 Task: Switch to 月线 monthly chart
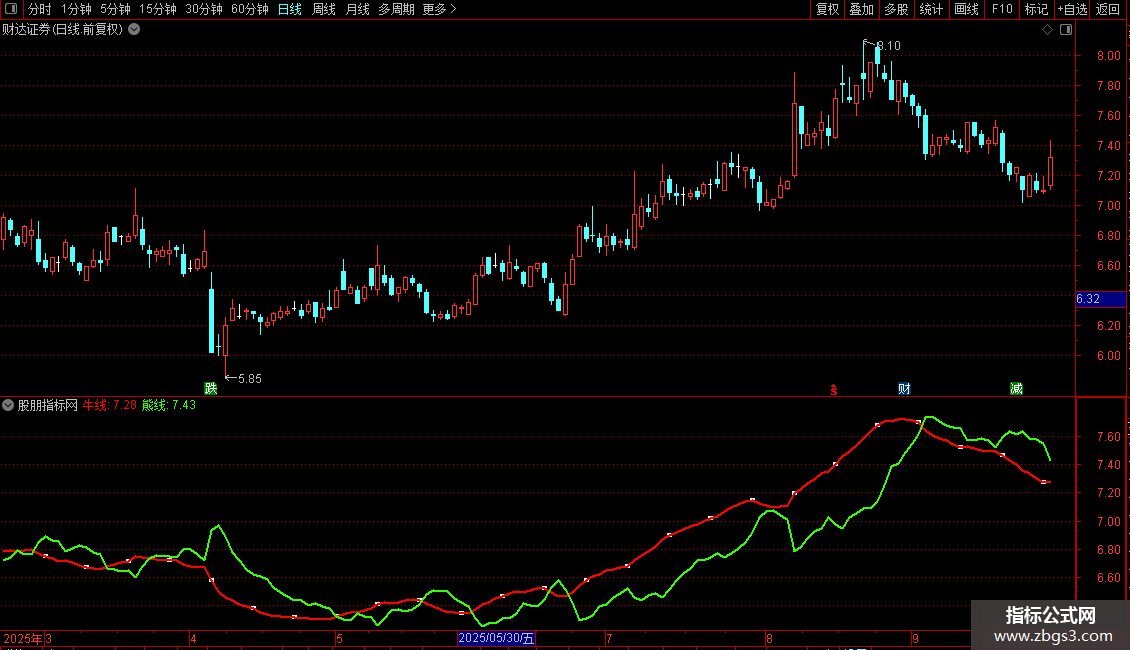click(357, 9)
